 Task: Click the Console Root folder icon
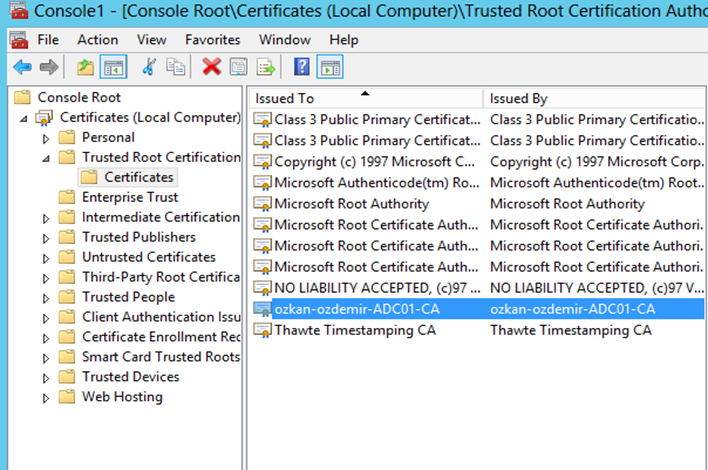(x=22, y=97)
